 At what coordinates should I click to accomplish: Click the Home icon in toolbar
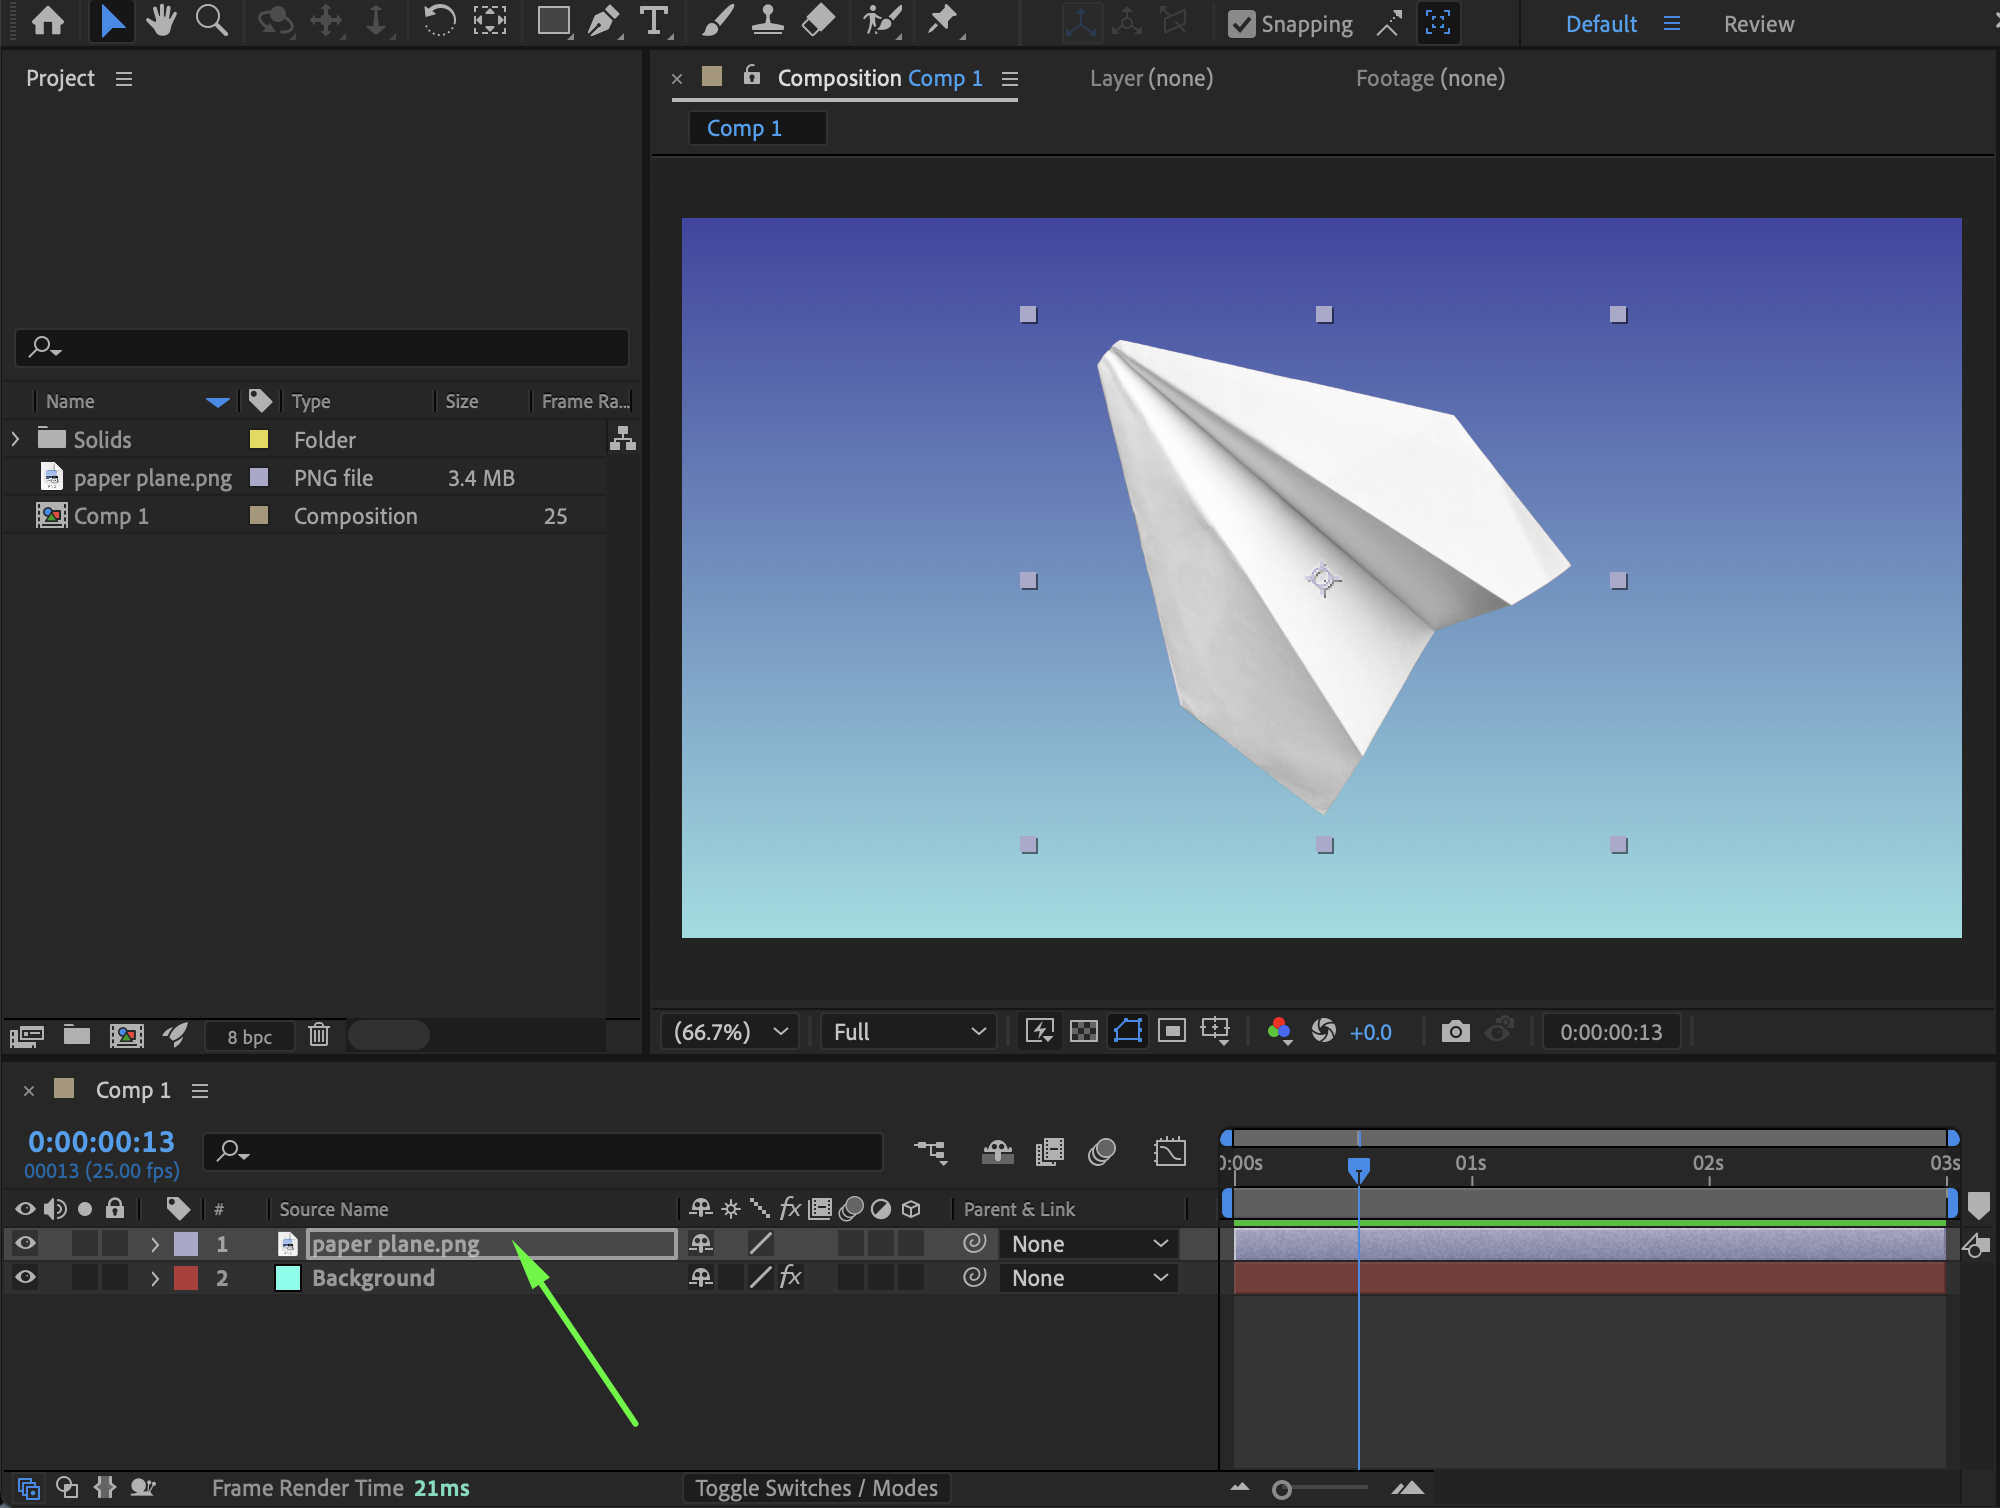click(x=48, y=21)
